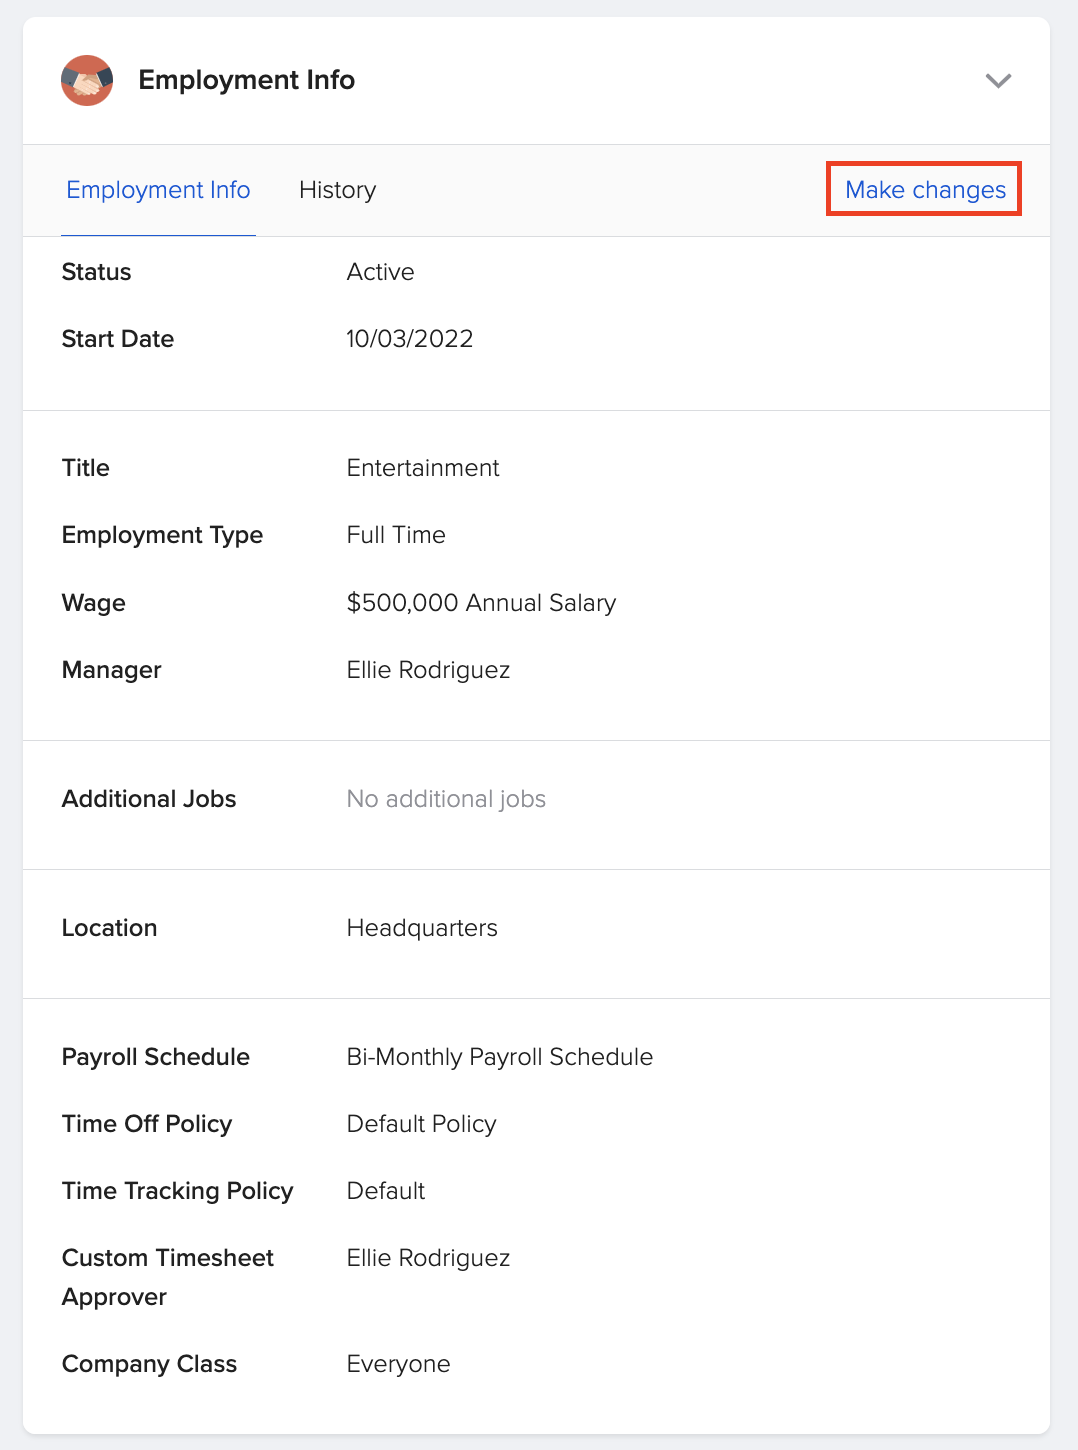
Task: Click Bi-Monthly Payroll Schedule value
Action: 499,1056
